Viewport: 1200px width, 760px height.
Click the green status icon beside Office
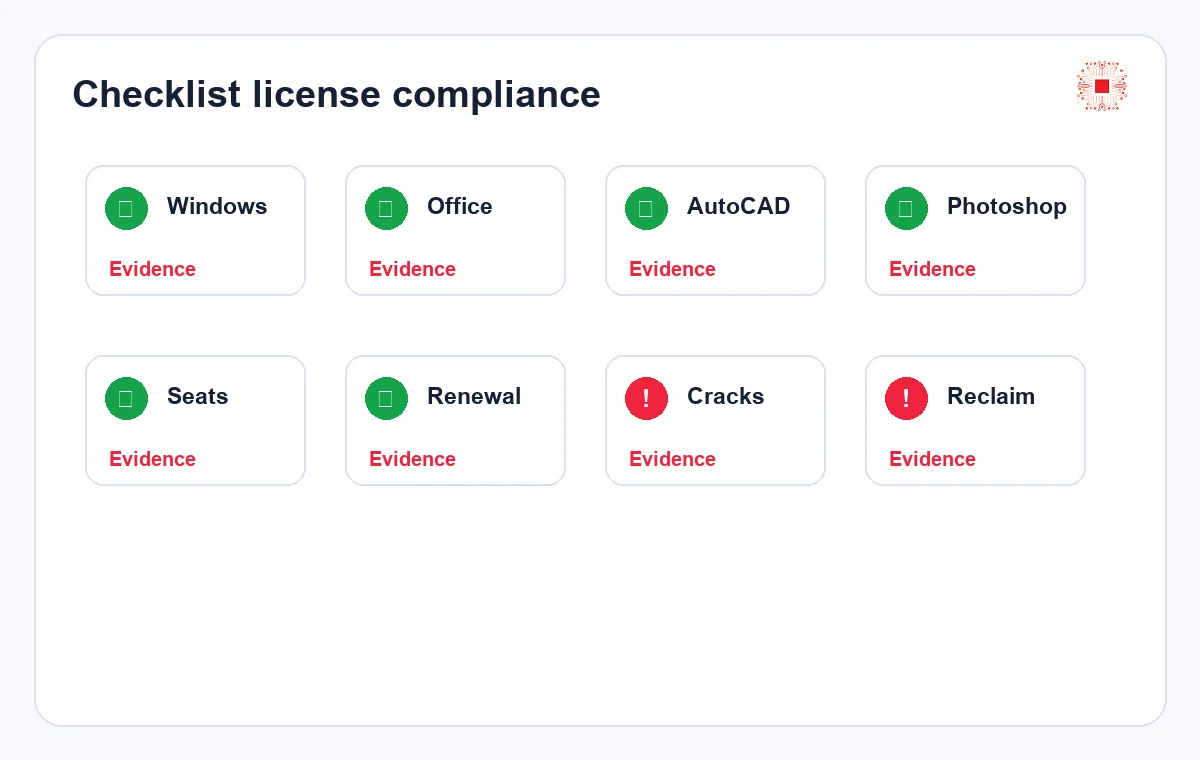[386, 208]
